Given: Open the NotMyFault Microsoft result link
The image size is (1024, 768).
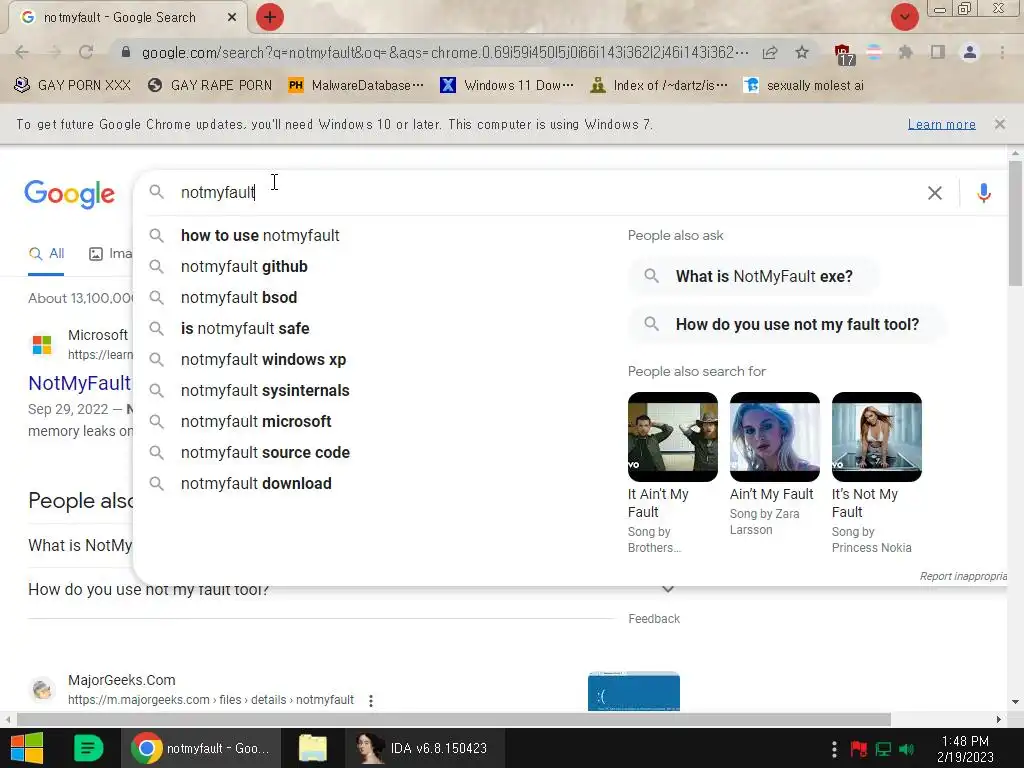Looking at the screenshot, I should (x=79, y=383).
